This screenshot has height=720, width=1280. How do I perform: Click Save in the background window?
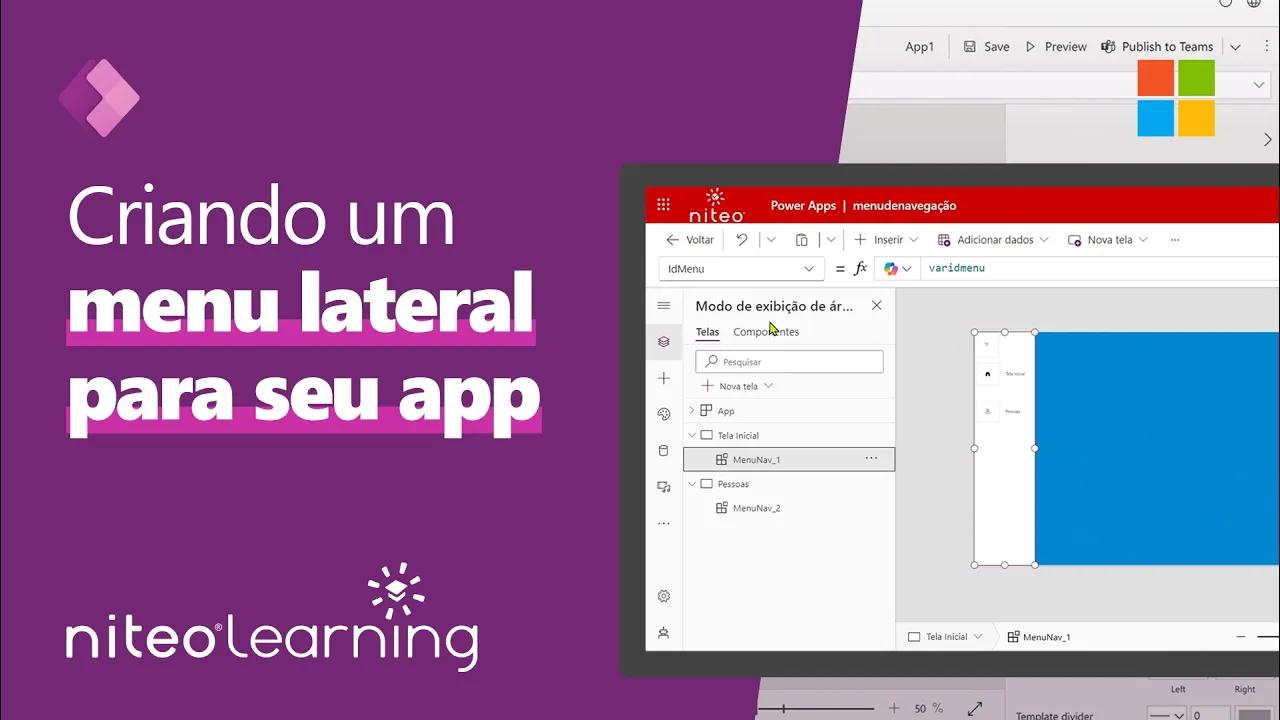(986, 47)
